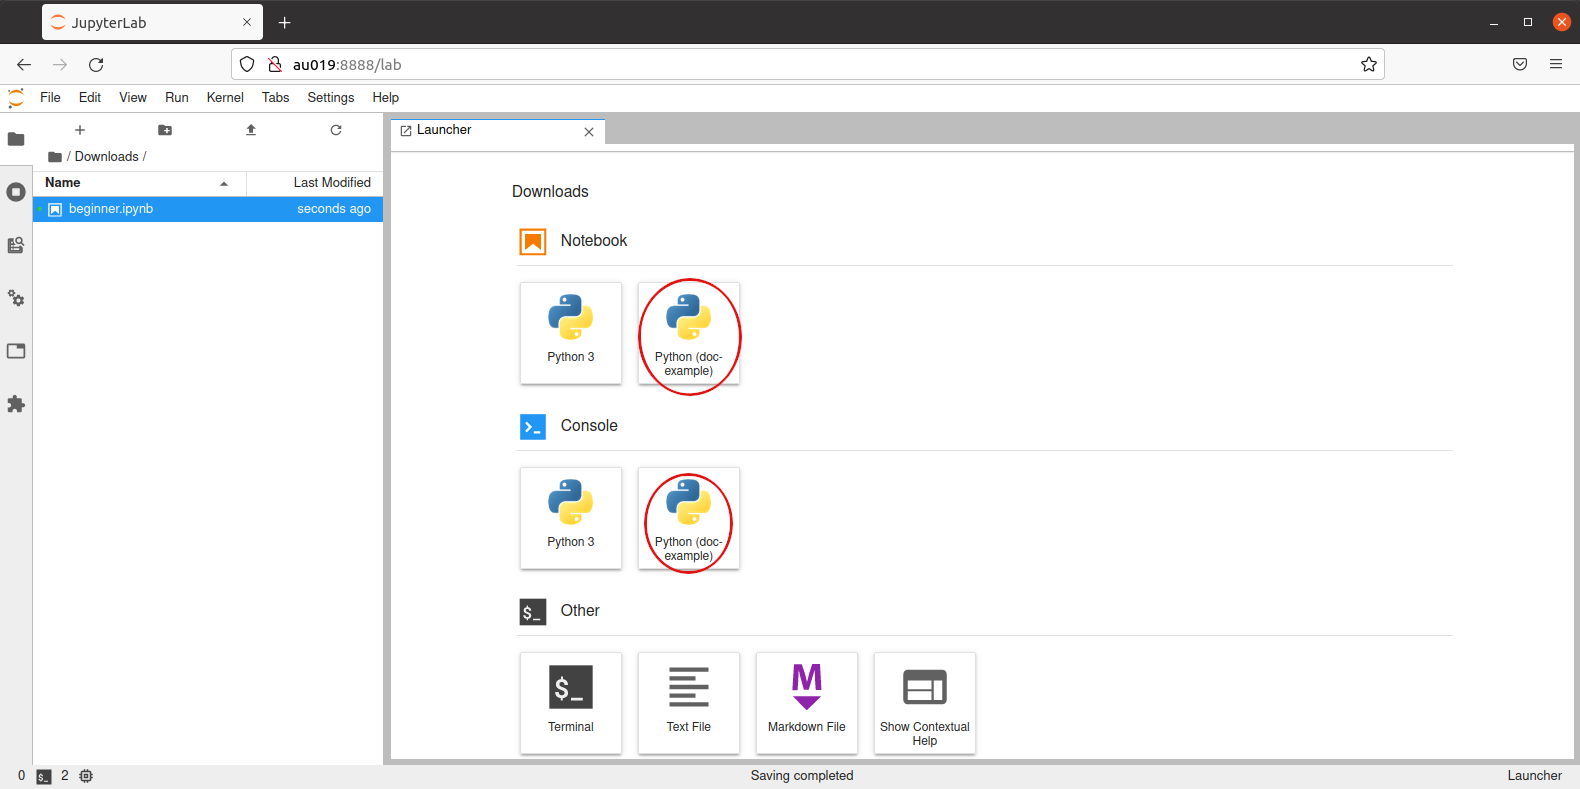Go to the root folder icon in breadcrumb
Image resolution: width=1580 pixels, height=789 pixels.
55,157
